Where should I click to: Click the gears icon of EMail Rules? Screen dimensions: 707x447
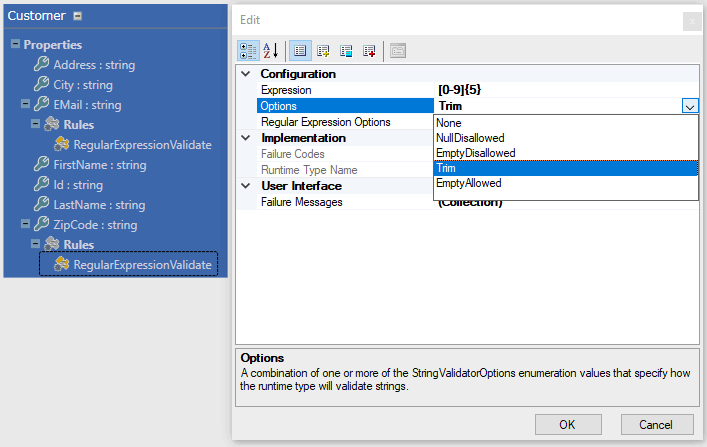click(x=51, y=124)
